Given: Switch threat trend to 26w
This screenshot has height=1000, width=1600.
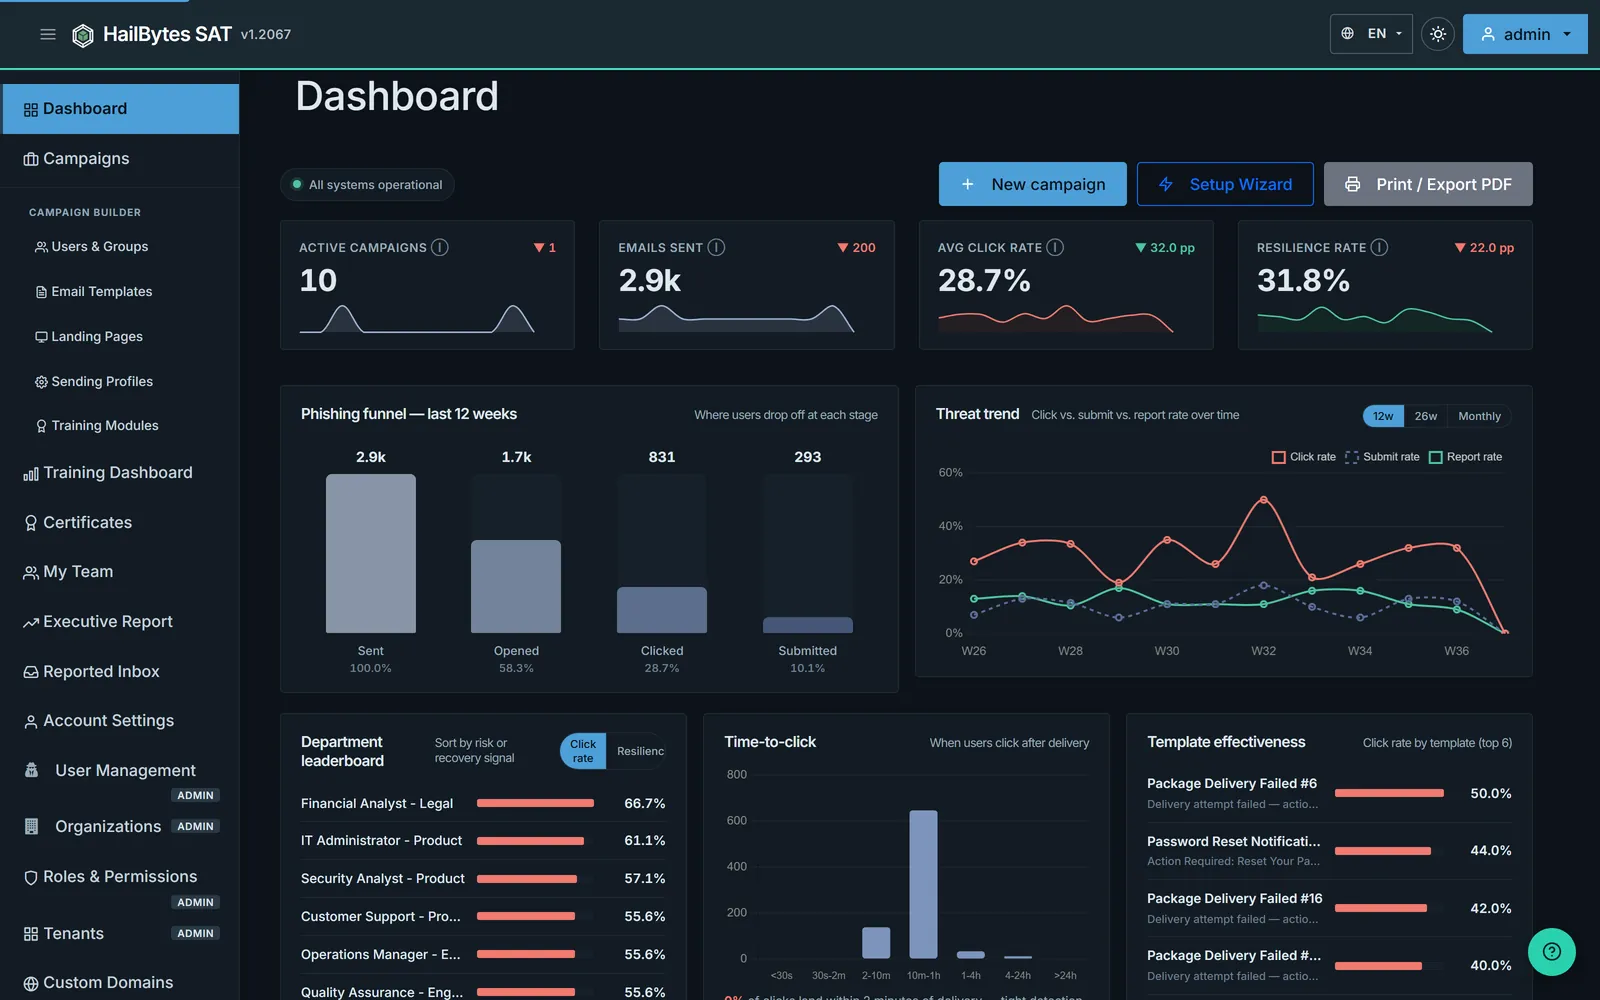Looking at the screenshot, I should 1426,416.
